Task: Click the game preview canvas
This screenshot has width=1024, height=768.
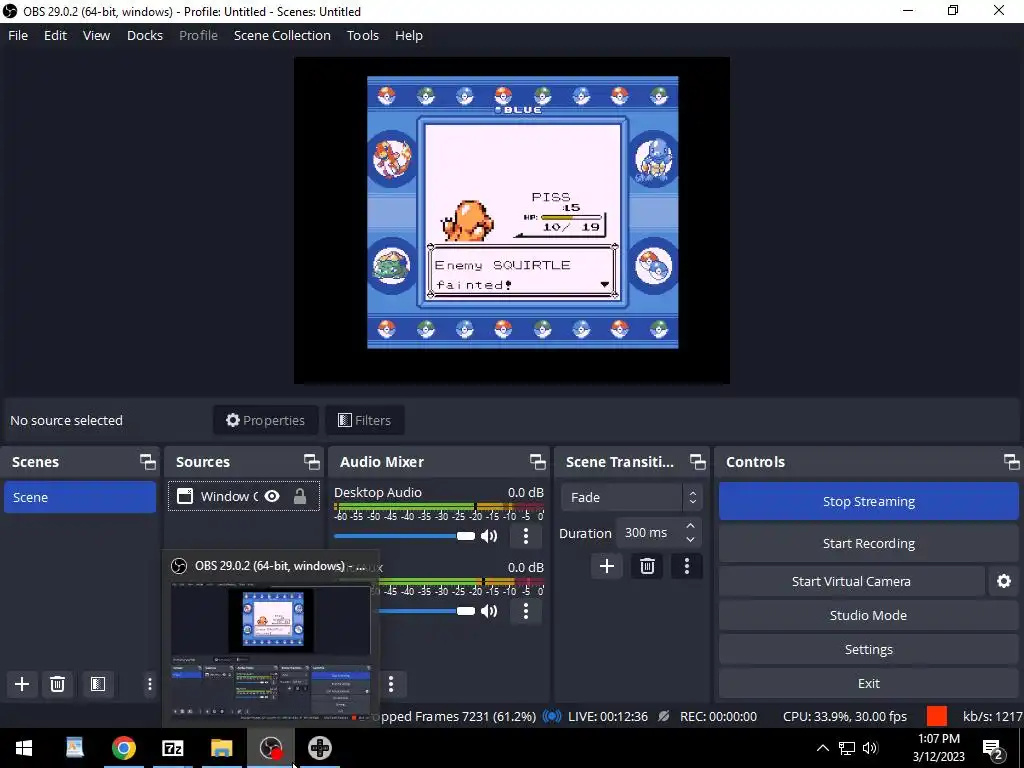Action: pyautogui.click(x=512, y=220)
